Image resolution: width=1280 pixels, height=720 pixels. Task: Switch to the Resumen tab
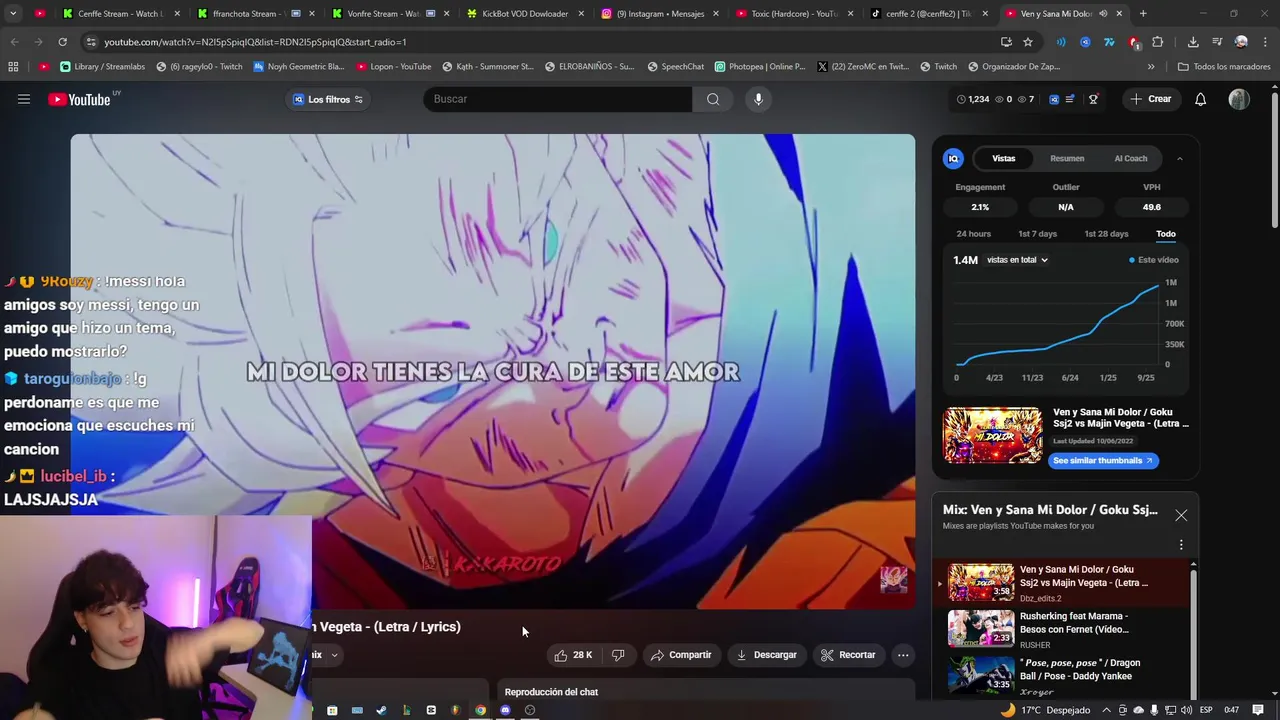tap(1067, 158)
